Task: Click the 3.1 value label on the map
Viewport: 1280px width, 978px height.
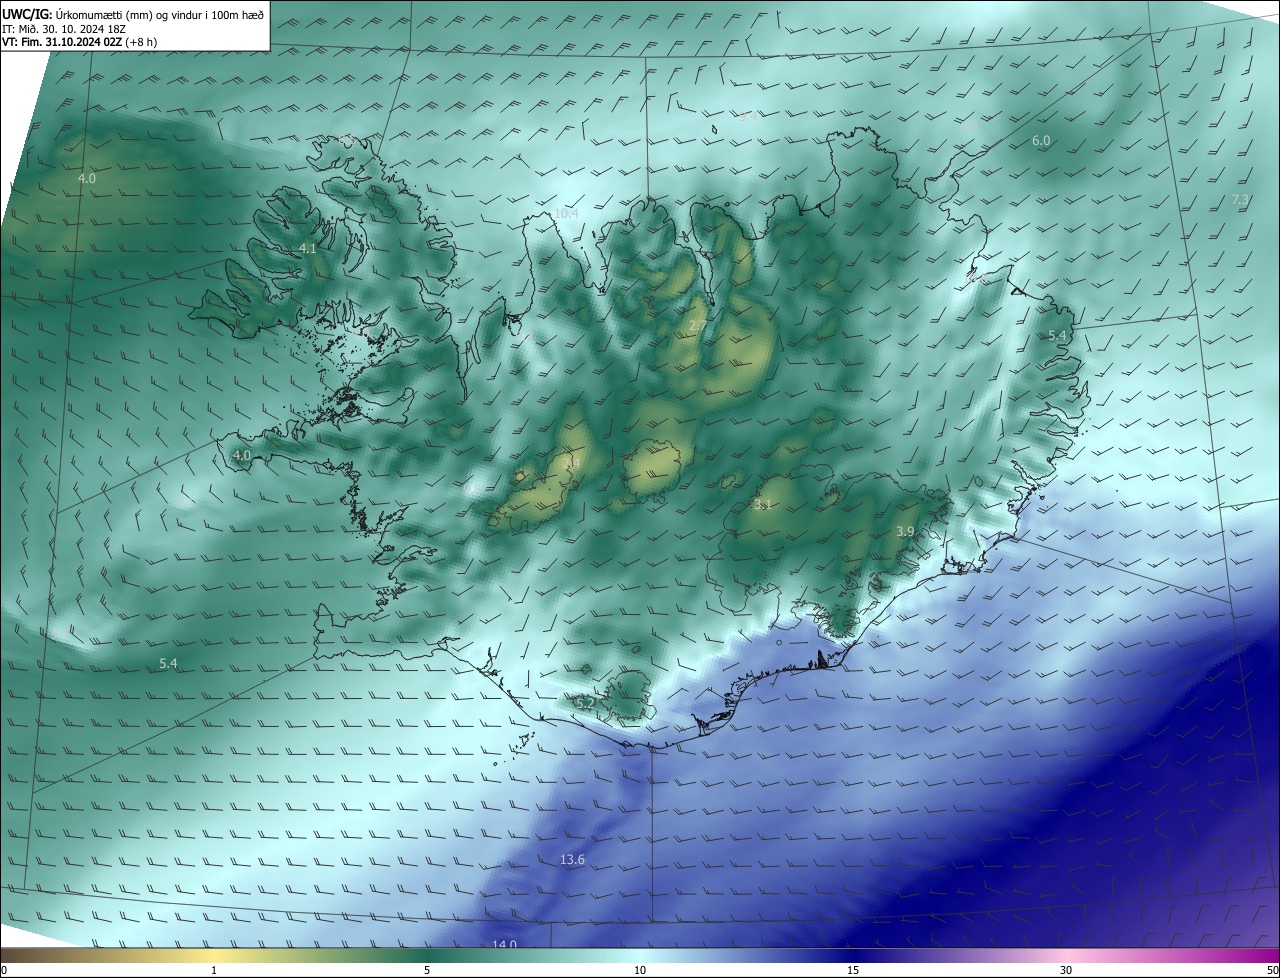Action: [762, 505]
